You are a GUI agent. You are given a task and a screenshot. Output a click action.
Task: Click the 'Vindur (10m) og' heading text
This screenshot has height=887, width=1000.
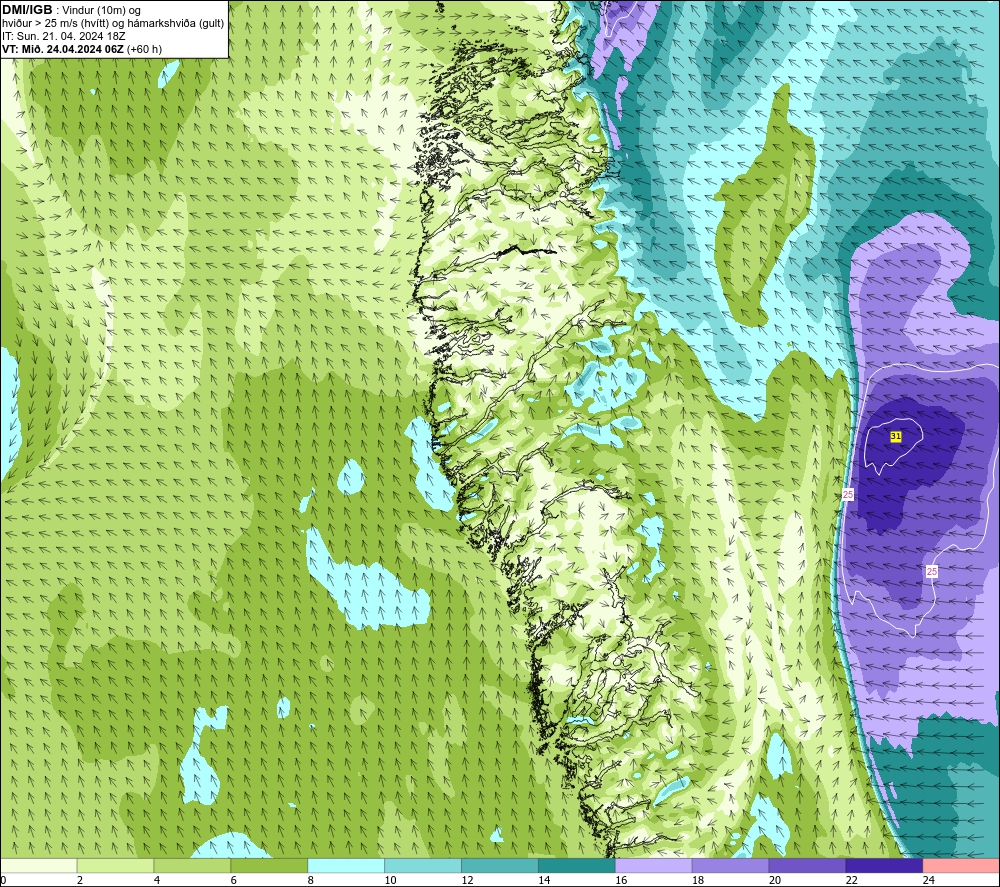pos(101,11)
